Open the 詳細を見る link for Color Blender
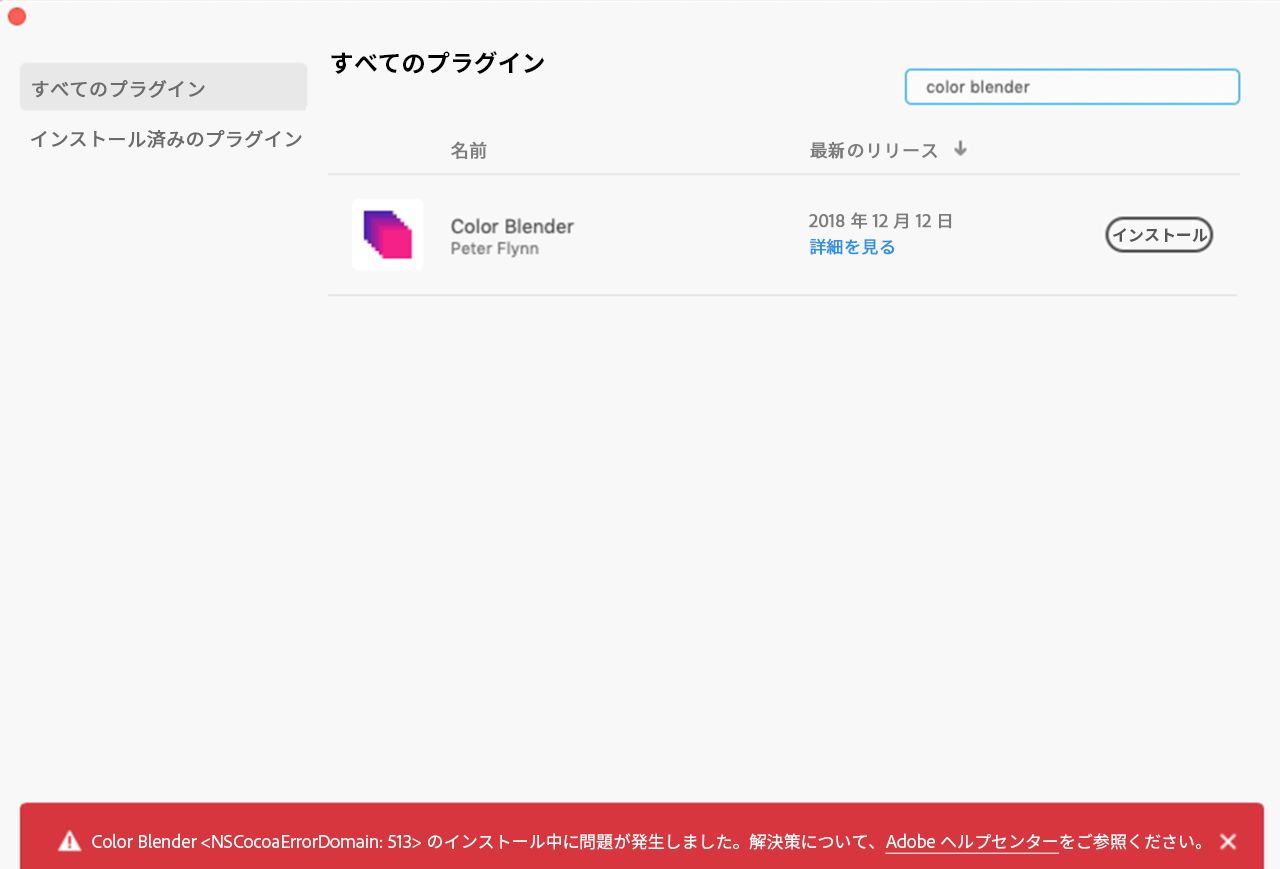Viewport: 1280px width, 869px height. coord(852,246)
